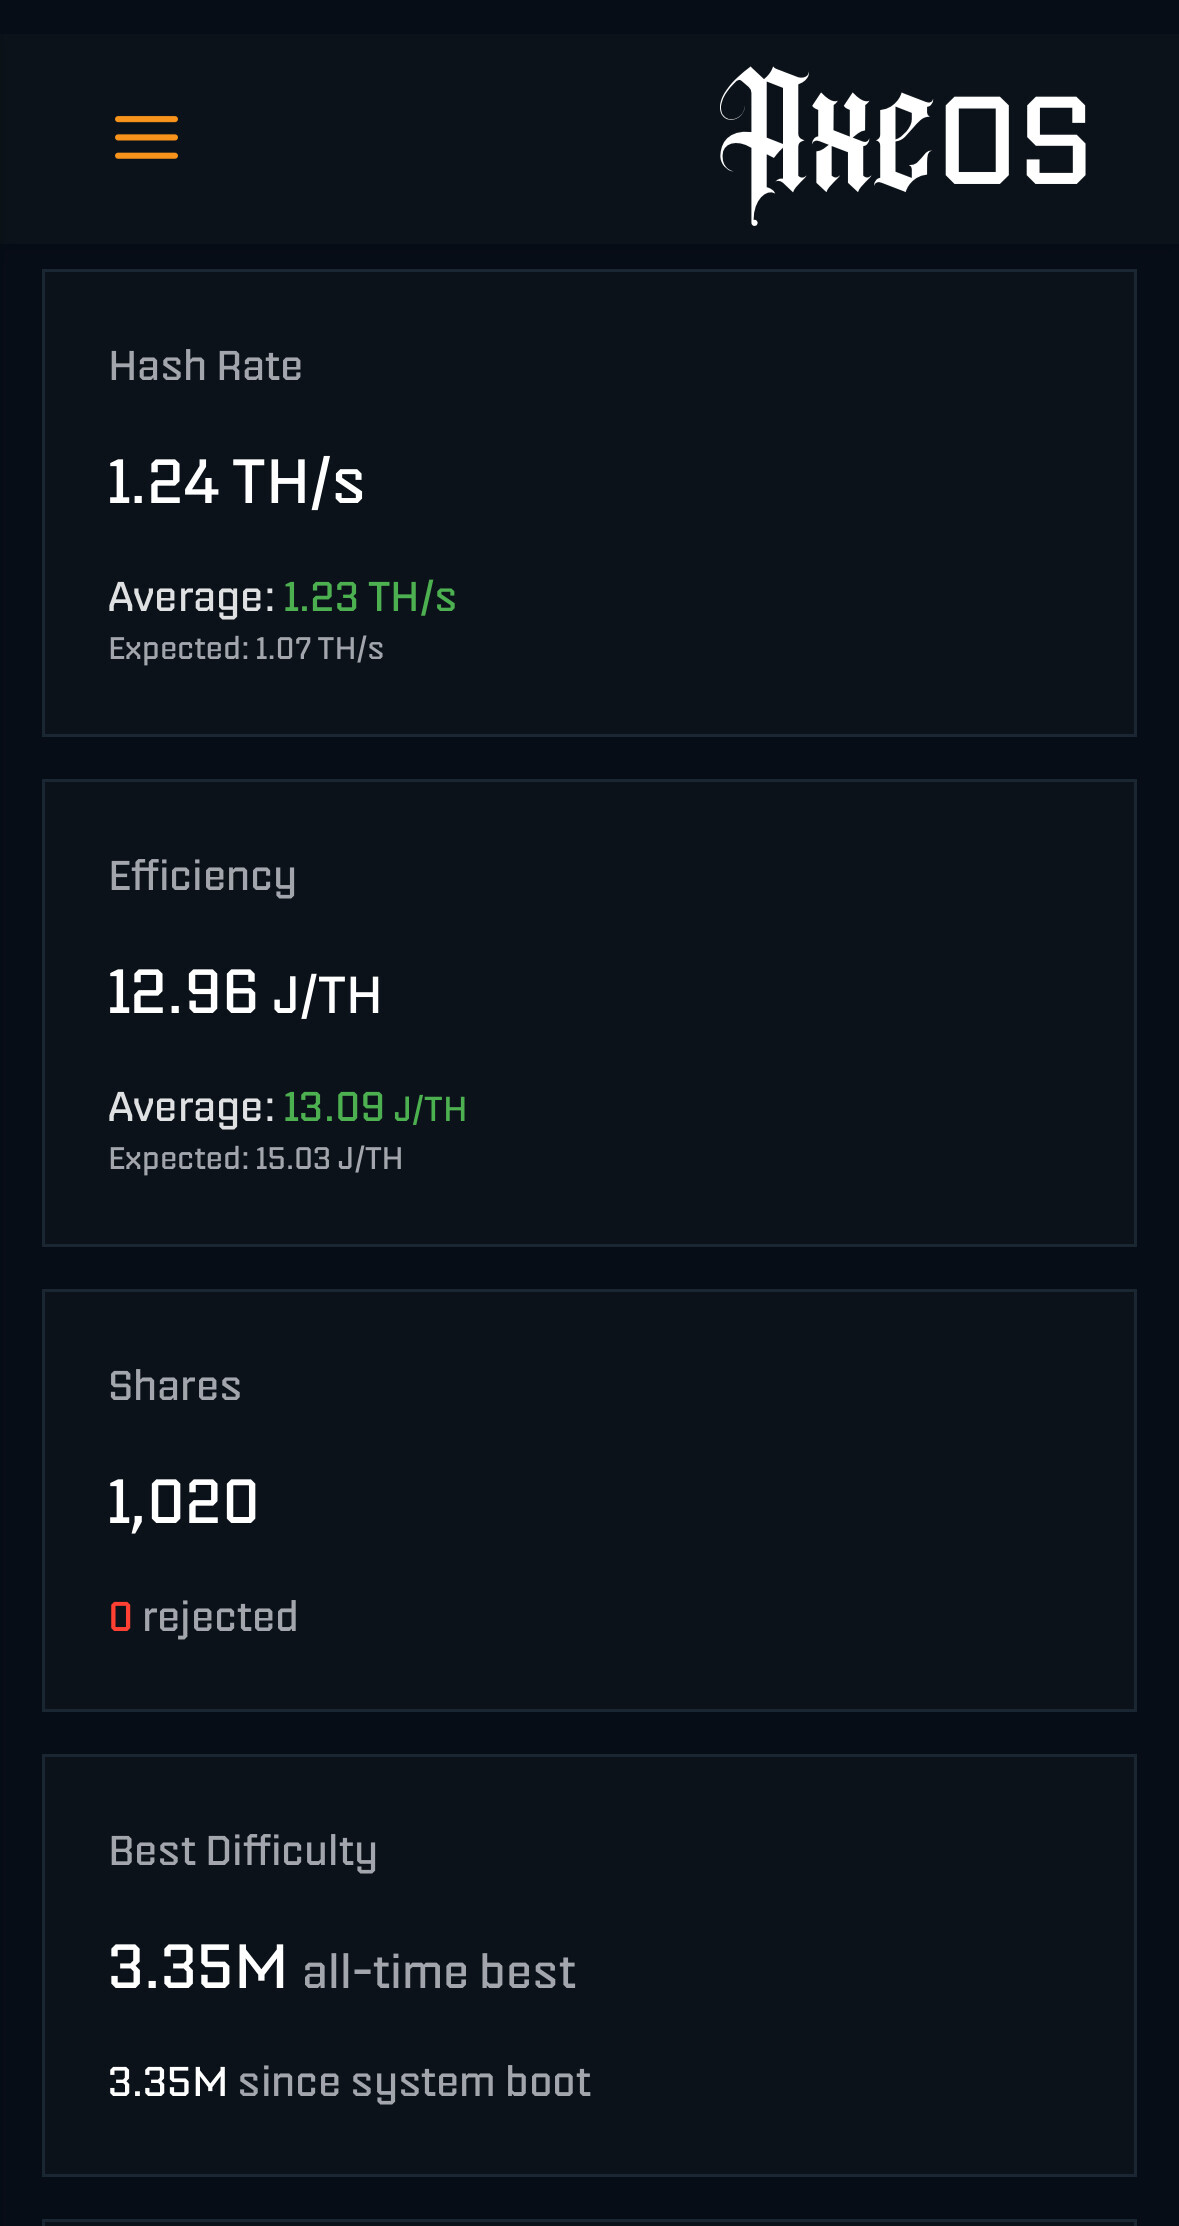Screen dimensions: 1179x2226
Task: Click the red 0 rejected count
Action: point(120,1617)
